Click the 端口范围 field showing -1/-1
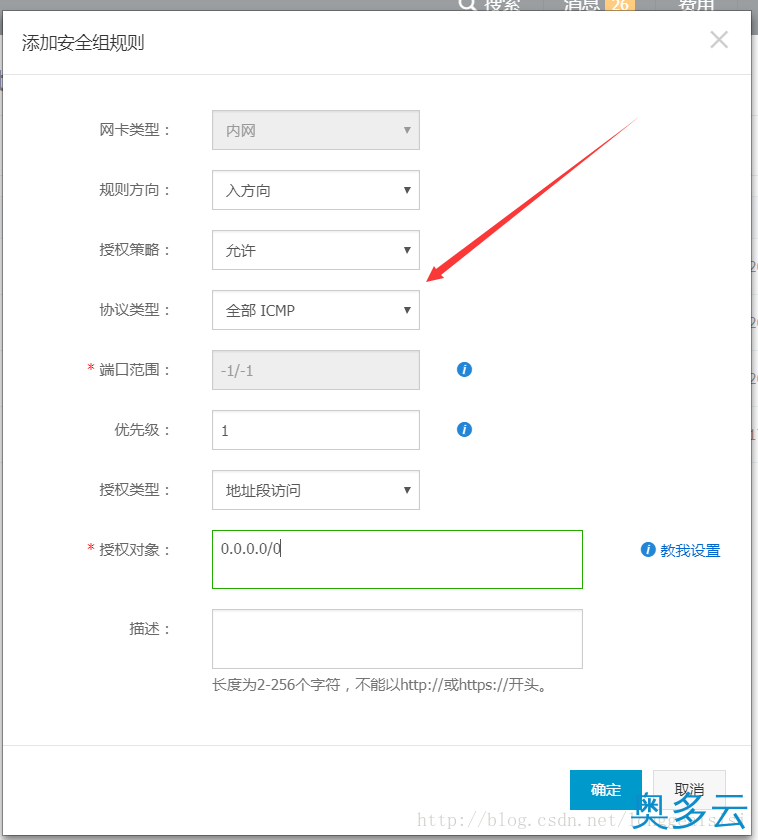 tap(316, 370)
